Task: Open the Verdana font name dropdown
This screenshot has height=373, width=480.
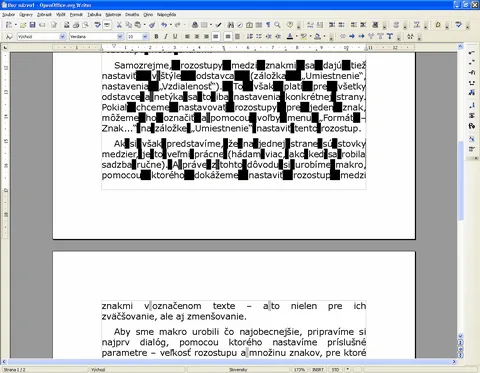Action: [120, 36]
